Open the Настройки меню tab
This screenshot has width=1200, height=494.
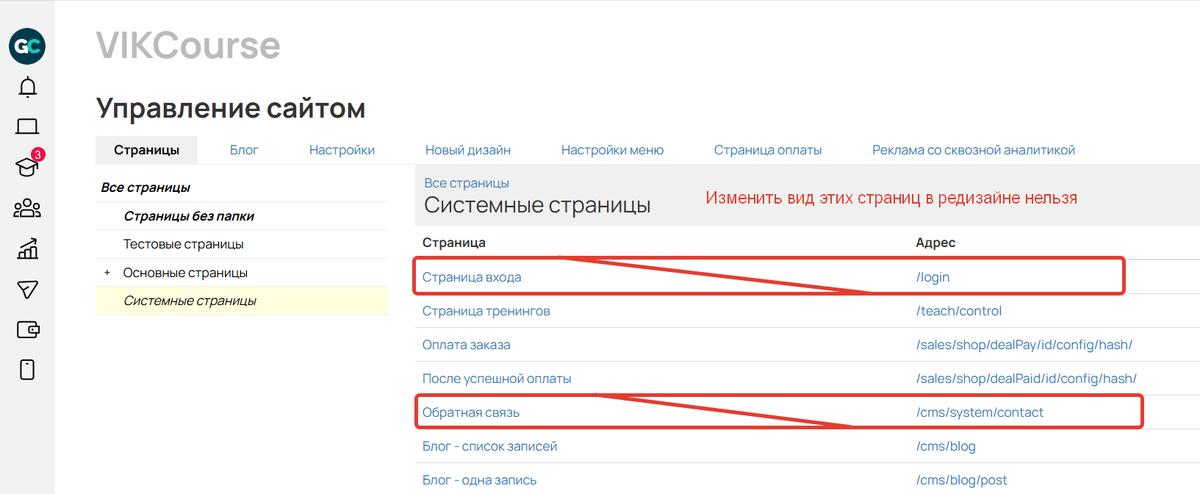point(612,150)
